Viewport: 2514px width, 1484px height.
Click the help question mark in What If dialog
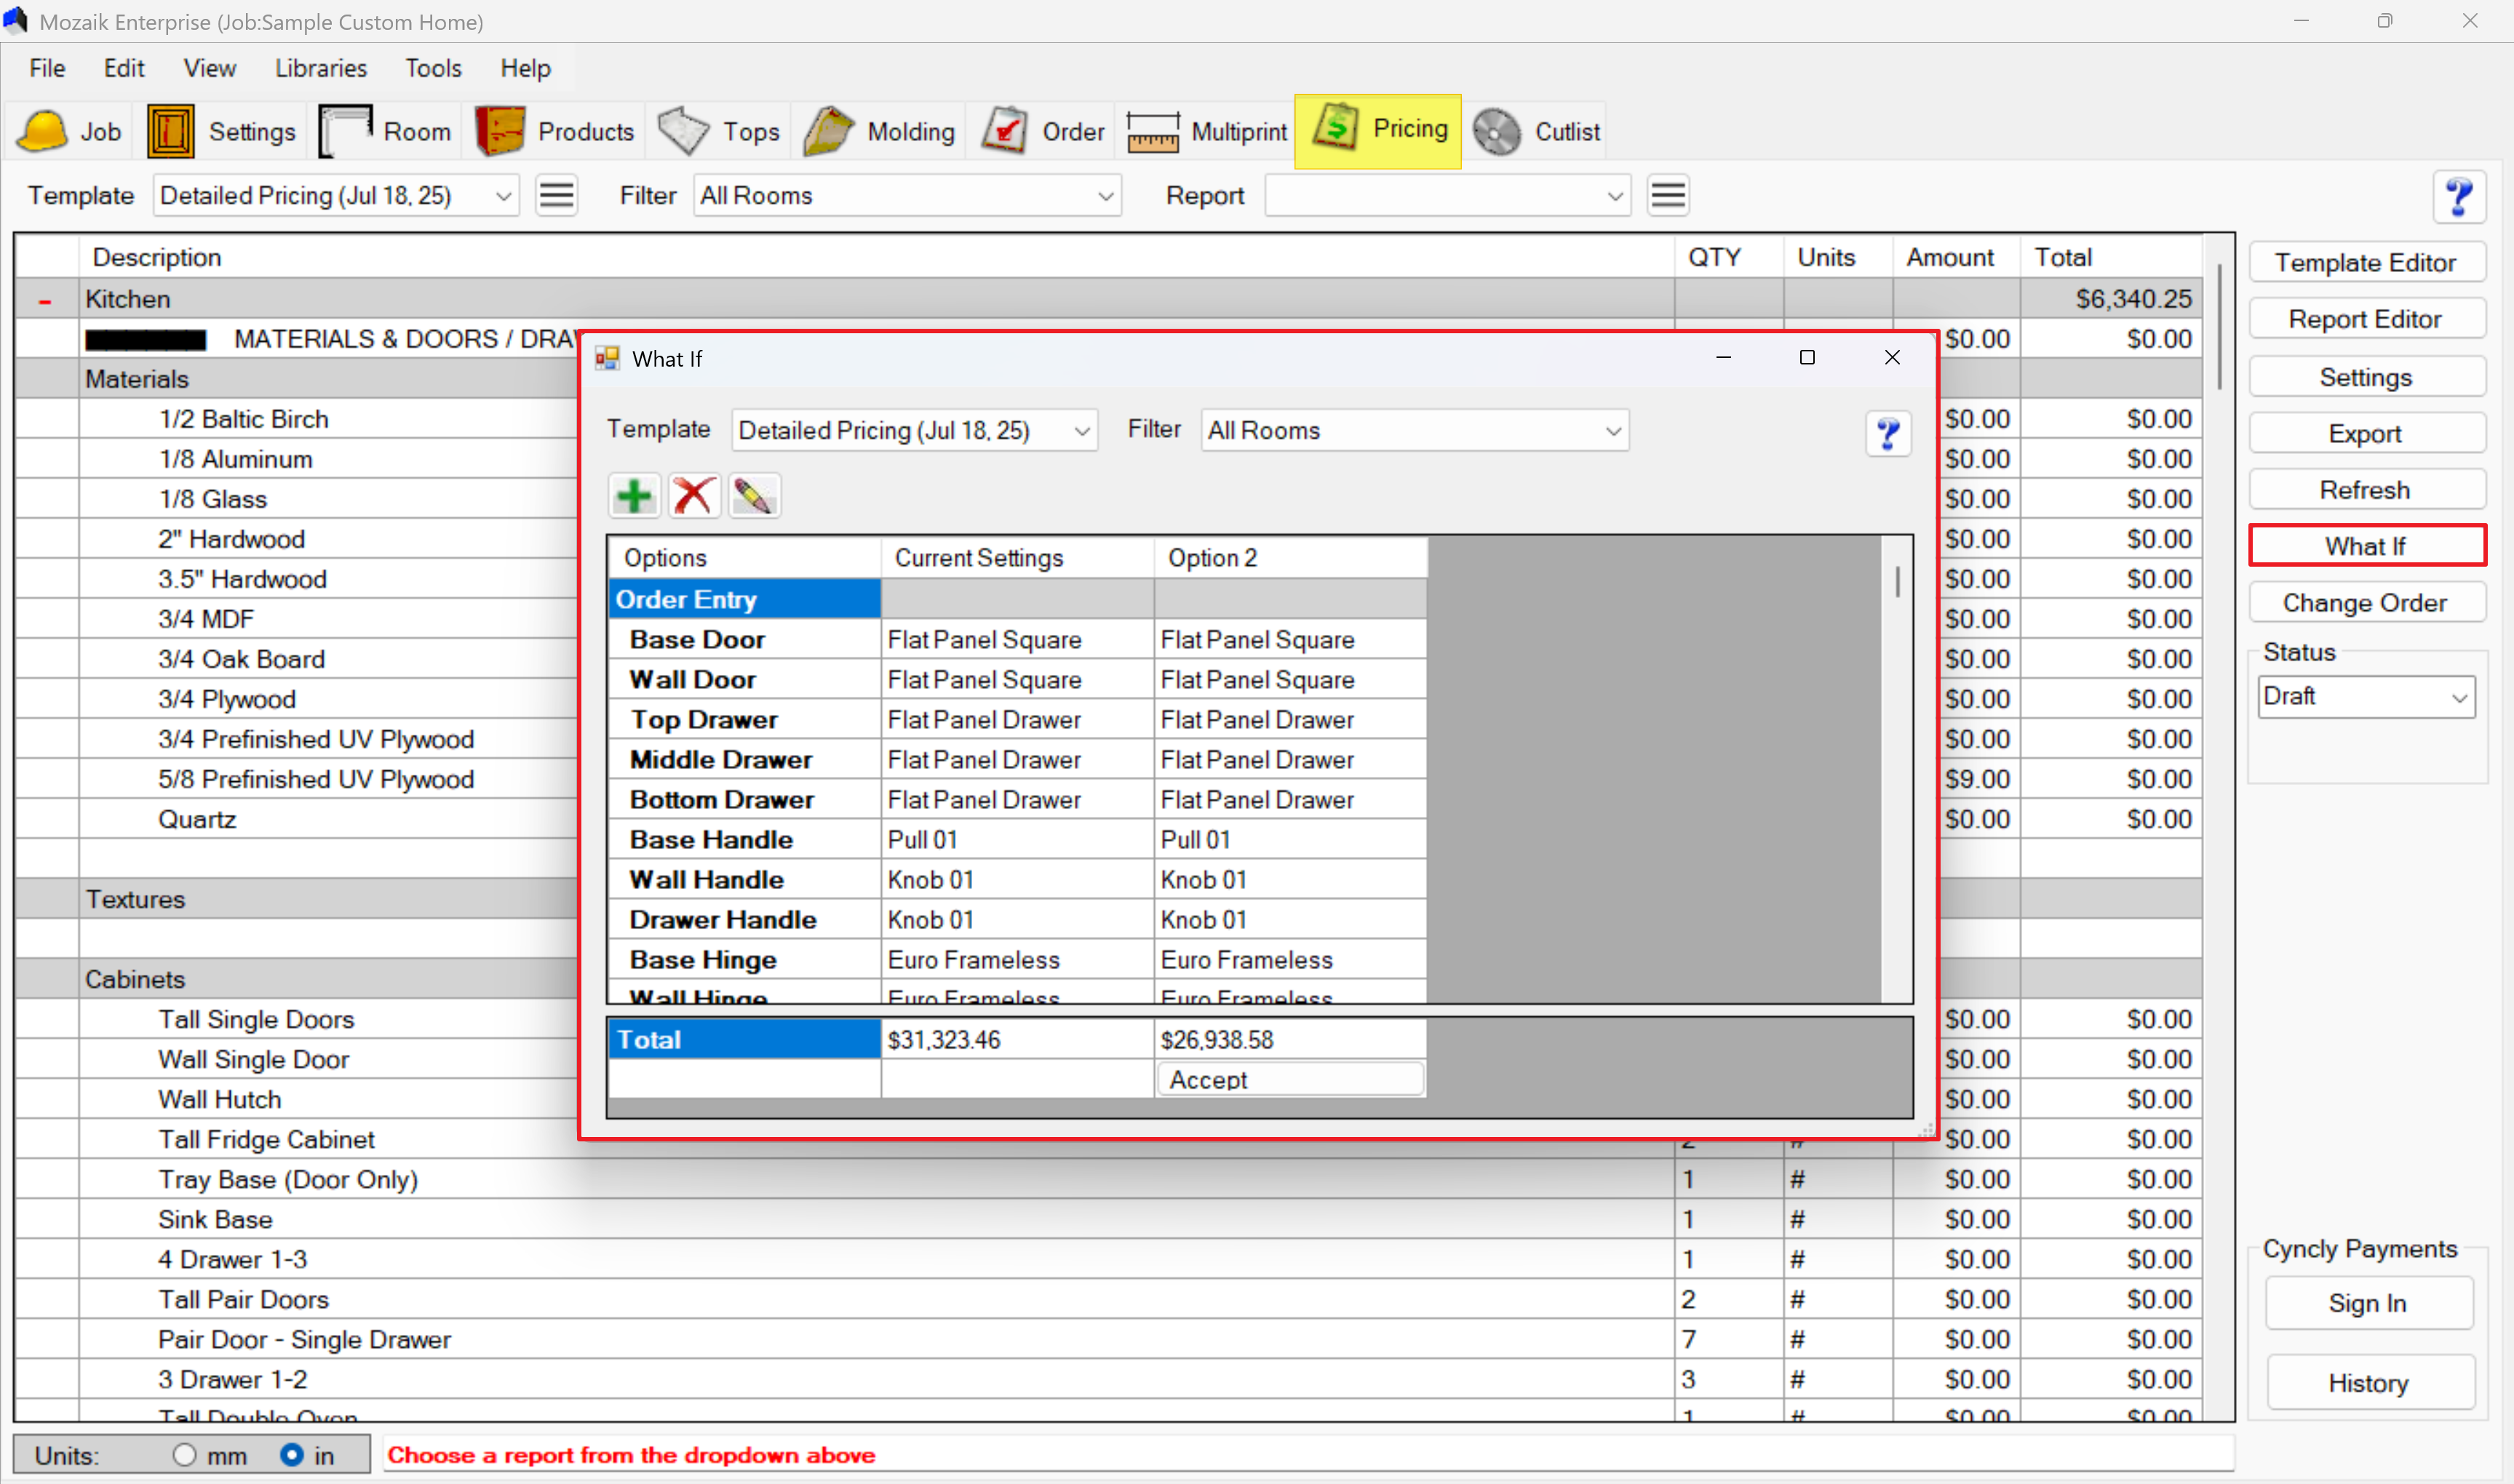[1887, 434]
